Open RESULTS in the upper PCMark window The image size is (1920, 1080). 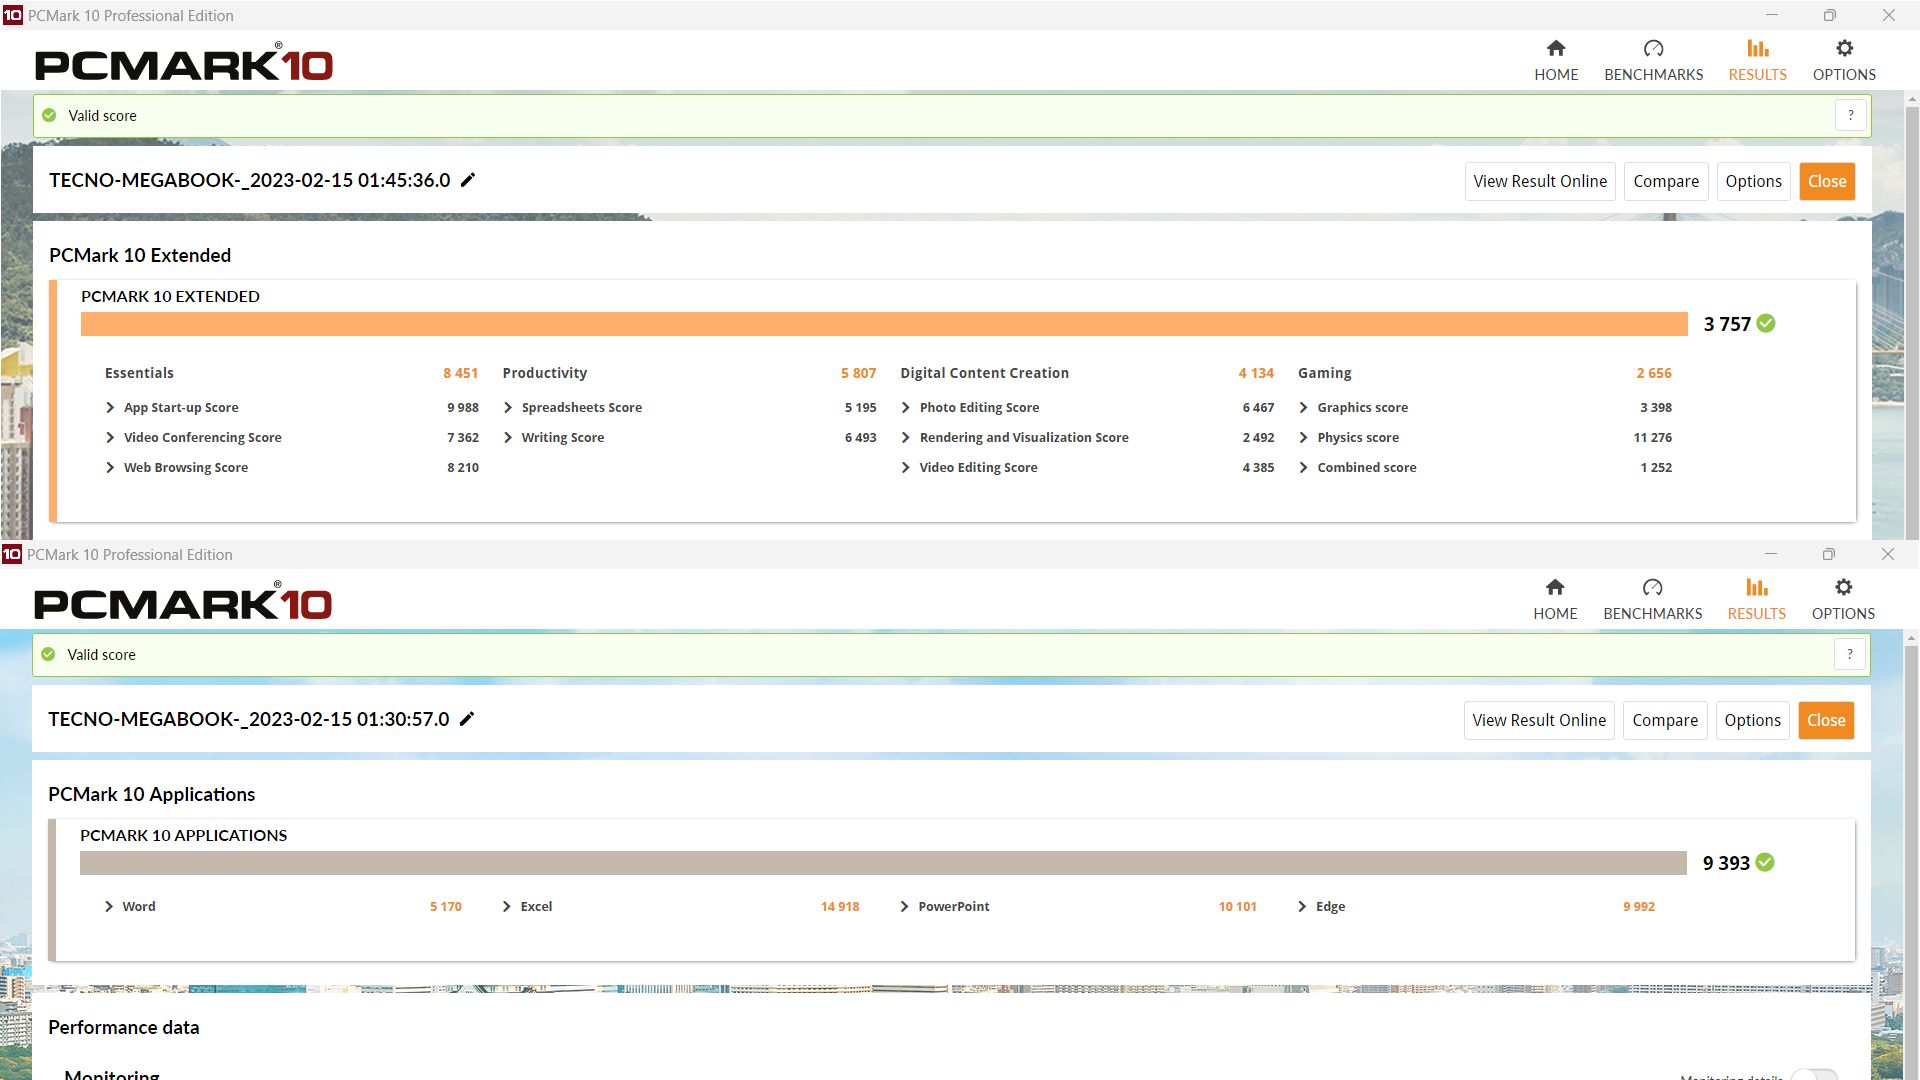point(1757,60)
